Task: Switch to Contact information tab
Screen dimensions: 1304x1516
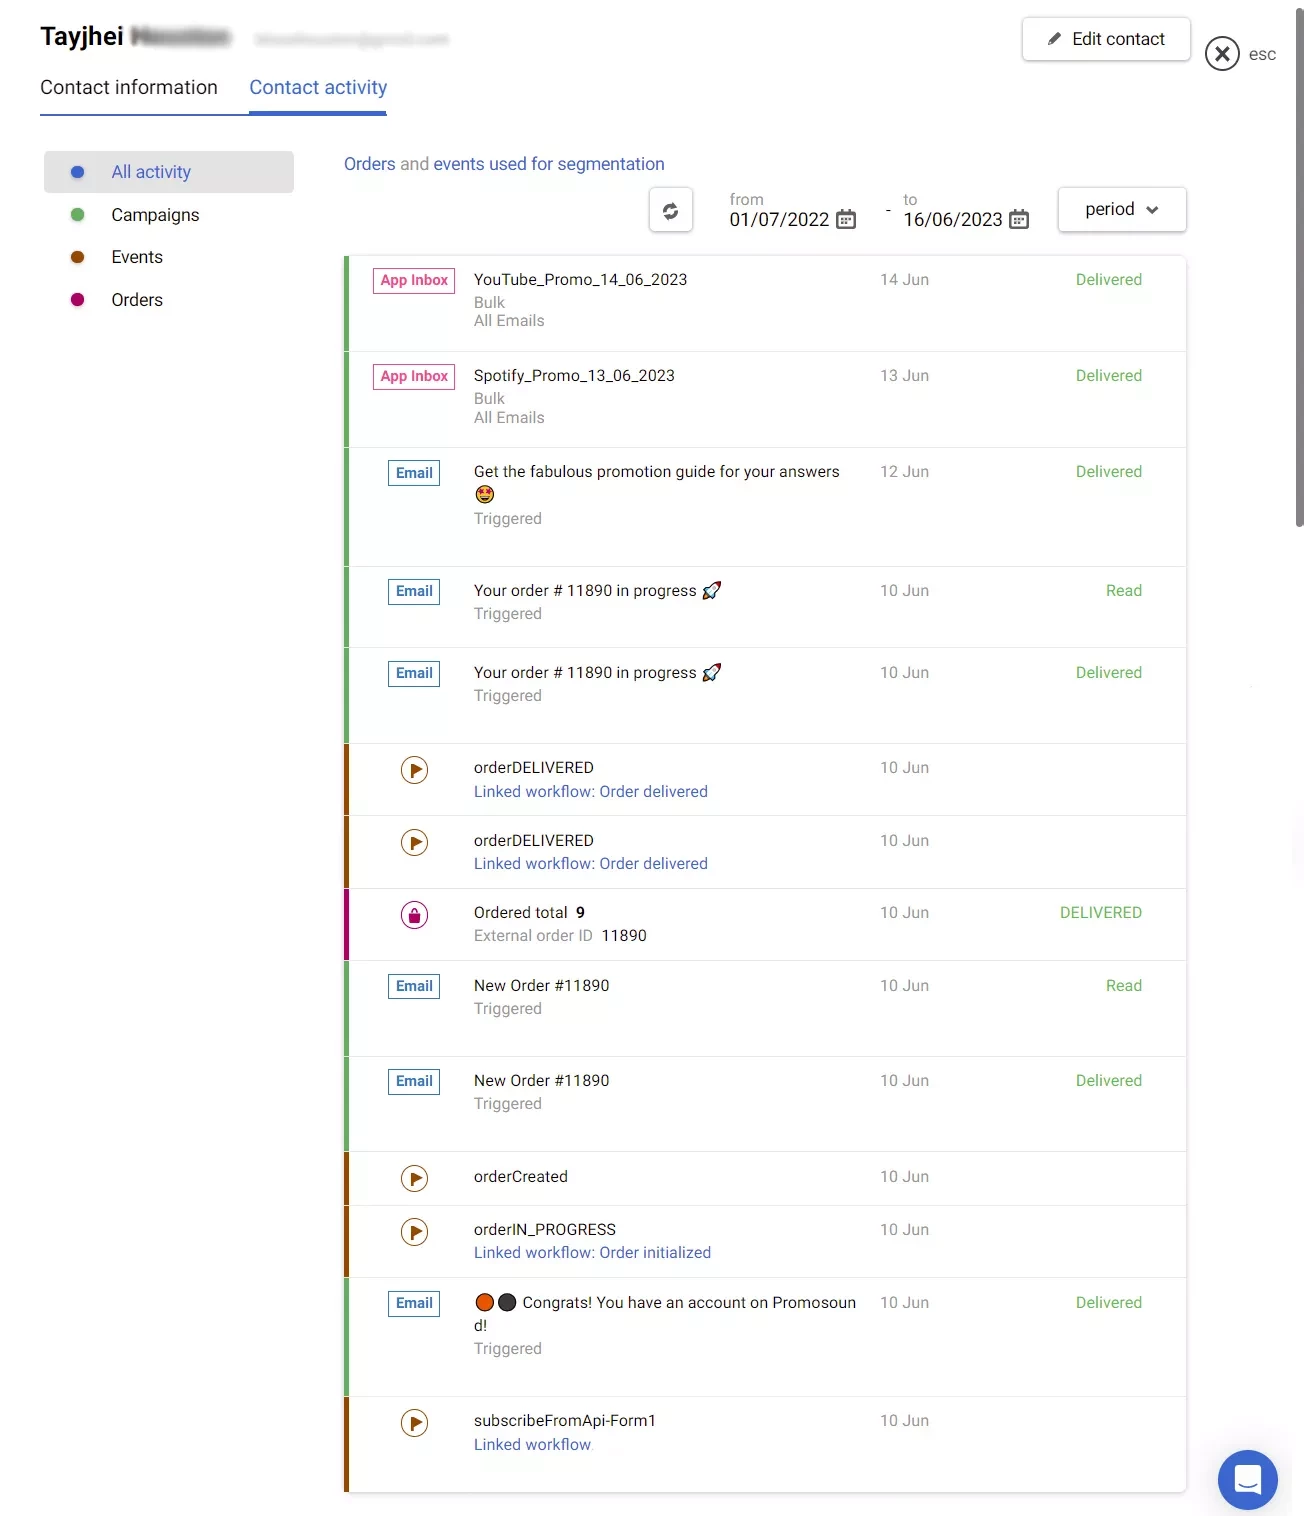Action: [x=129, y=88]
